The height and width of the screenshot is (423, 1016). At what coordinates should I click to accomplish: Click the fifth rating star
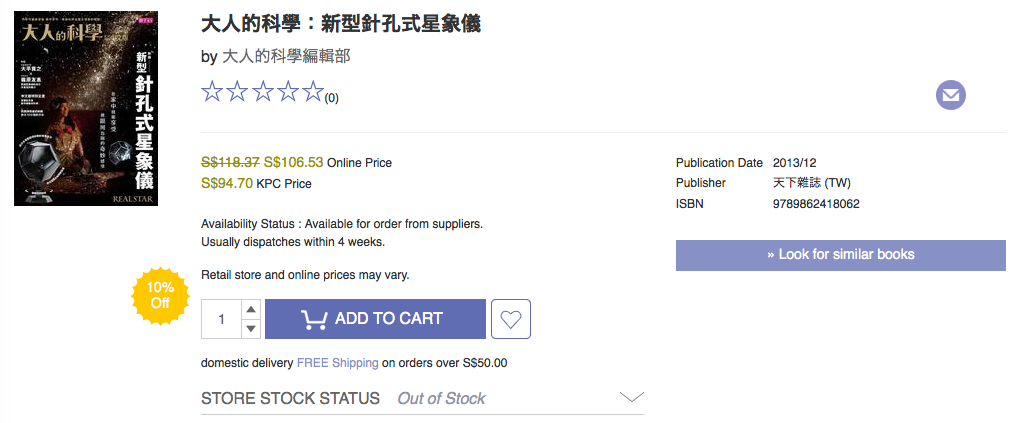pyautogui.click(x=313, y=93)
